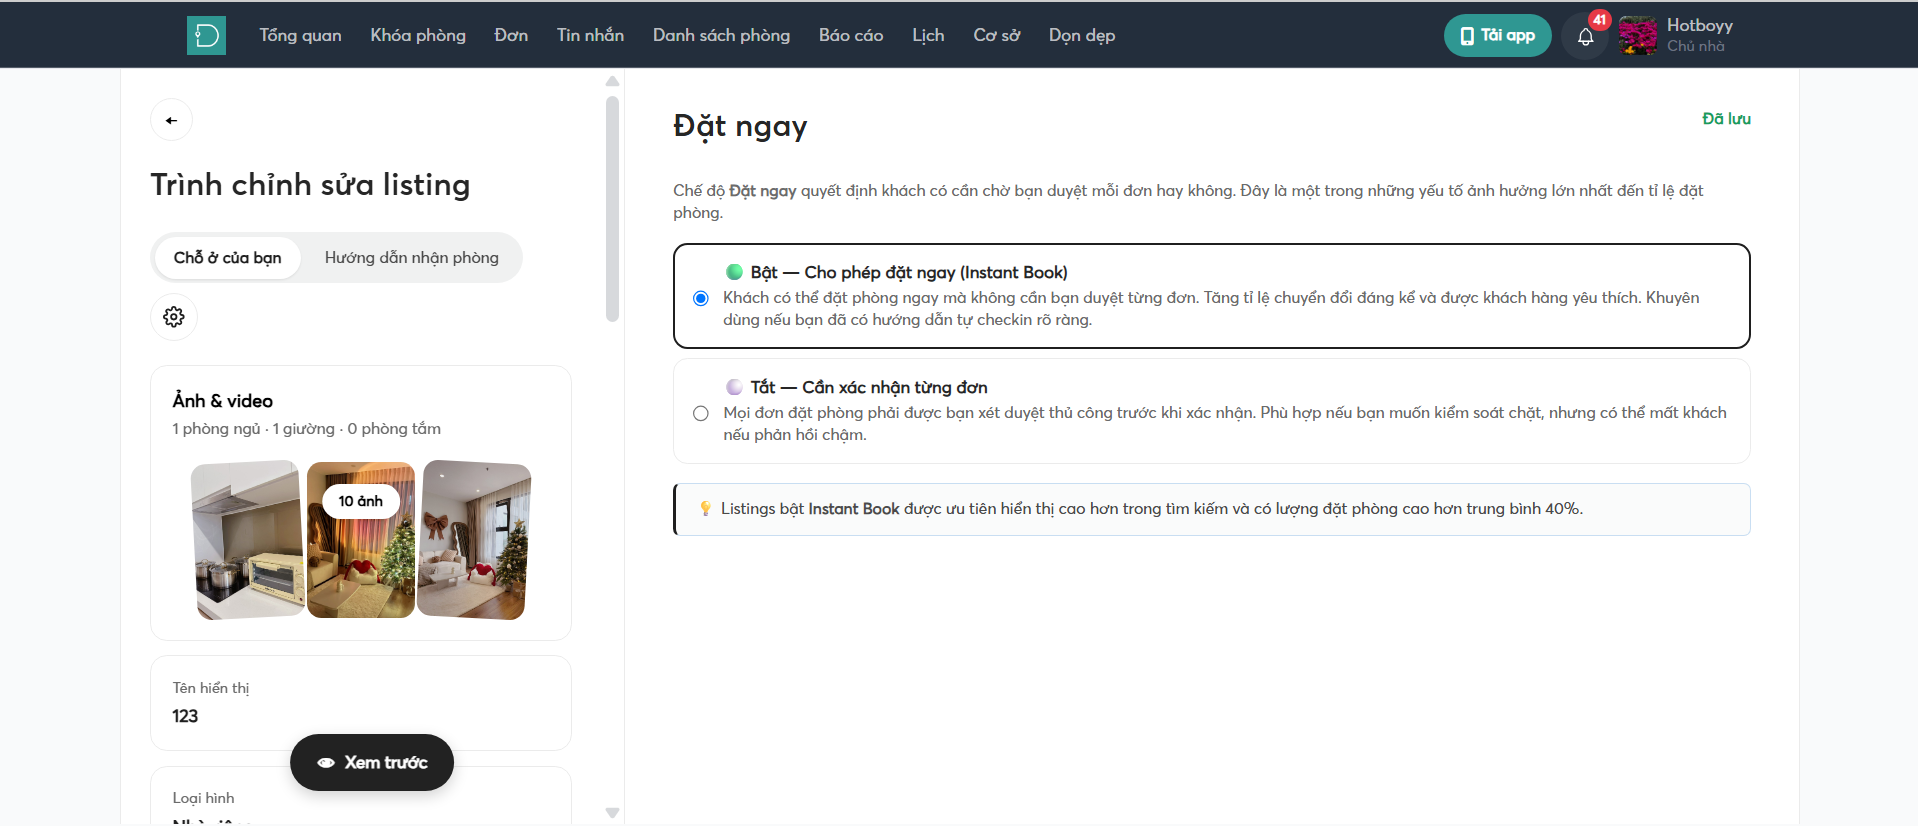Viewport: 1918px width, 826px height.
Task: Click the Tên hiển thị 123 card
Action: click(361, 703)
